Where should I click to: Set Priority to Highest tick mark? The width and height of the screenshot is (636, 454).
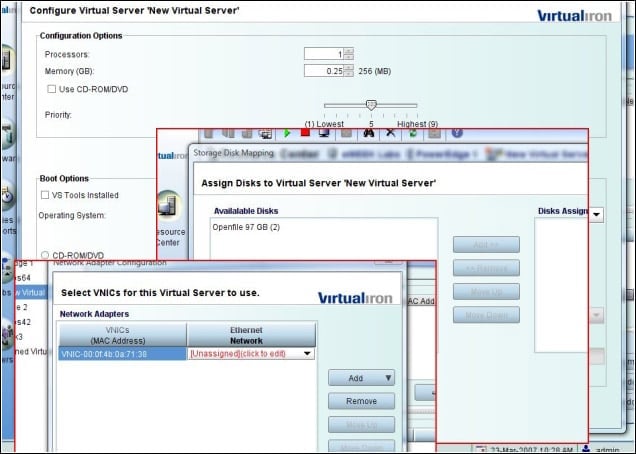[x=417, y=115]
